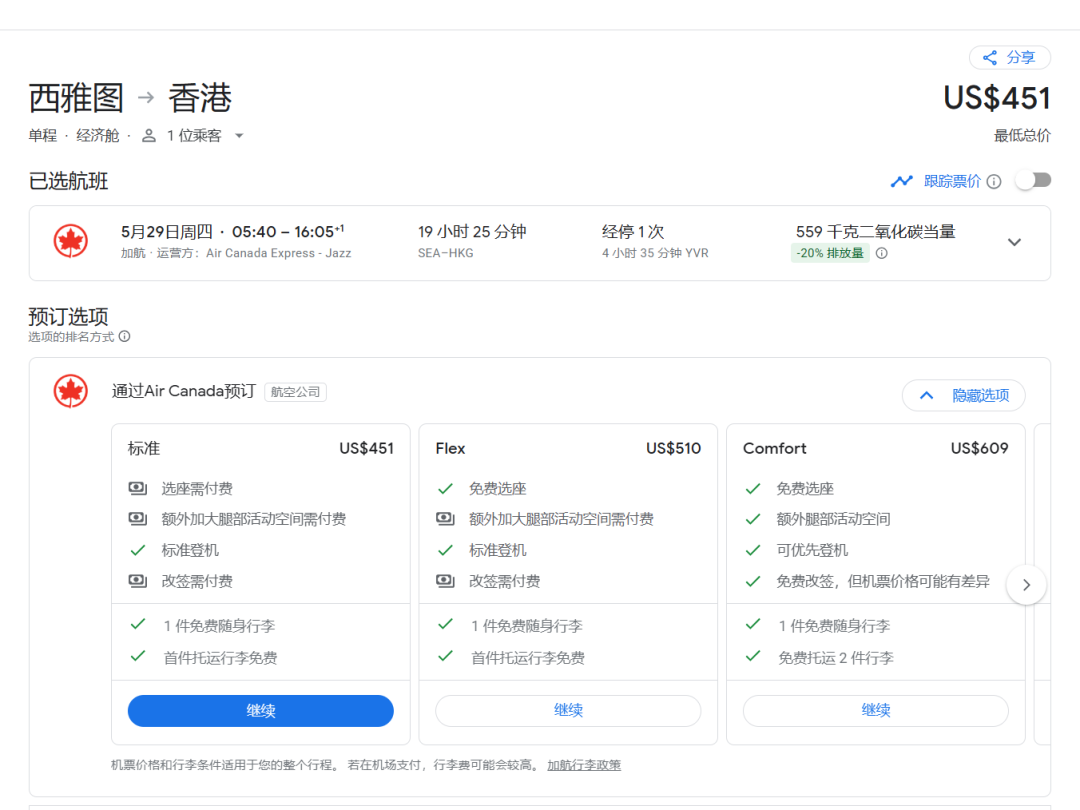This screenshot has width=1080, height=810.
Task: Click the 4 小时 35 分钟 YVR layover text
Action: (x=655, y=253)
